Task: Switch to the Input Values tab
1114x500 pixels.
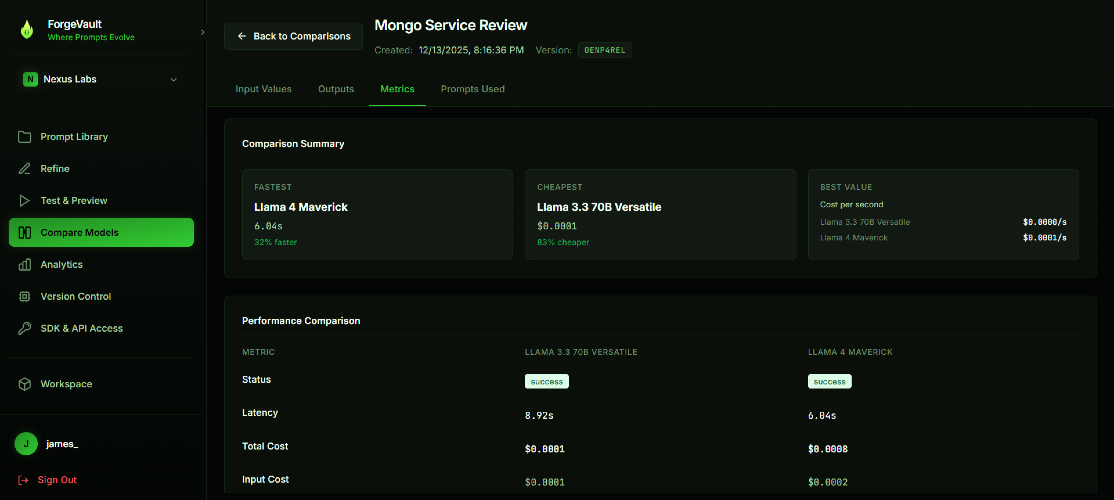Action: click(263, 89)
